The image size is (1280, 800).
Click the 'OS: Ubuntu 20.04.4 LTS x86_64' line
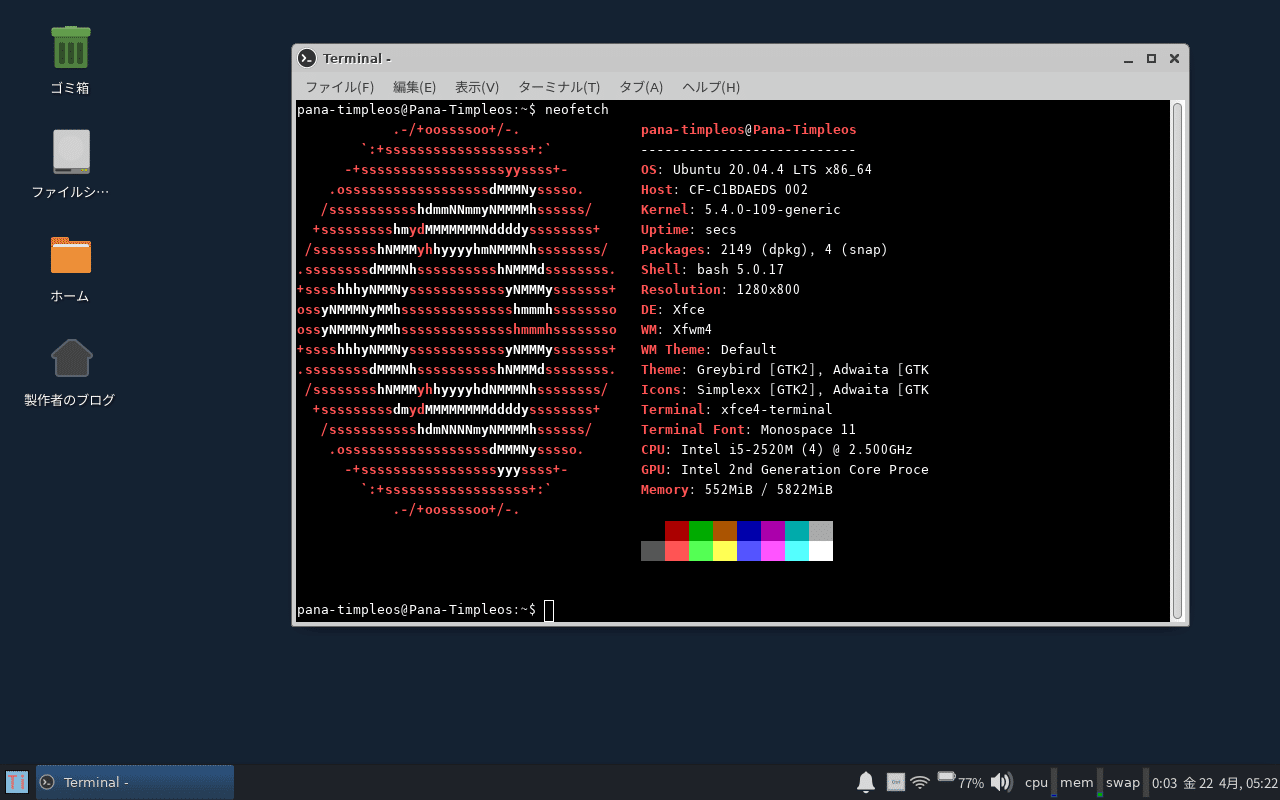(756, 170)
